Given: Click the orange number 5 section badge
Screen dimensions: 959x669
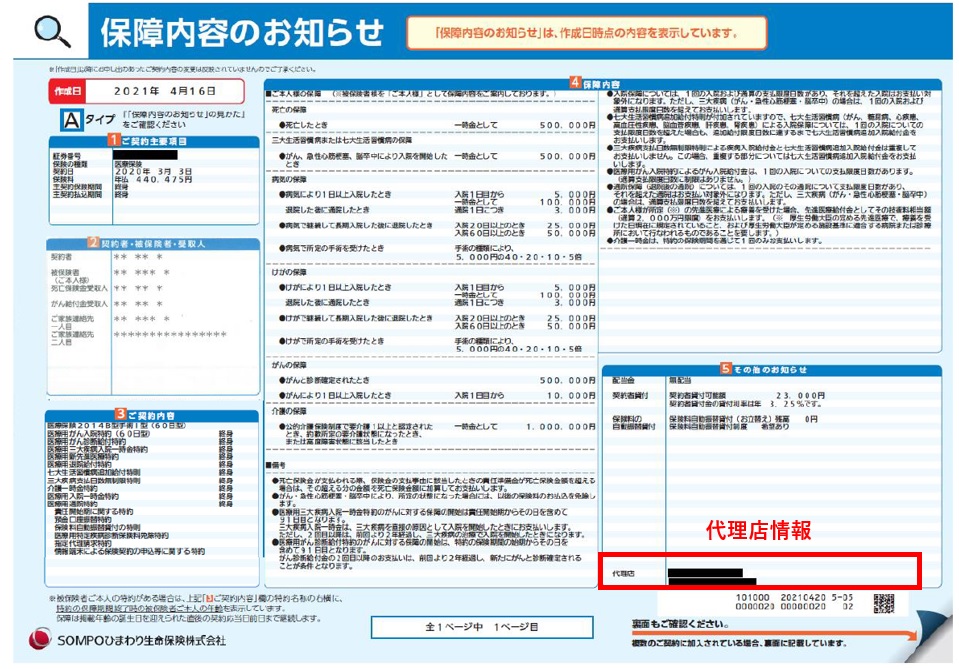Looking at the screenshot, I should coord(725,368).
